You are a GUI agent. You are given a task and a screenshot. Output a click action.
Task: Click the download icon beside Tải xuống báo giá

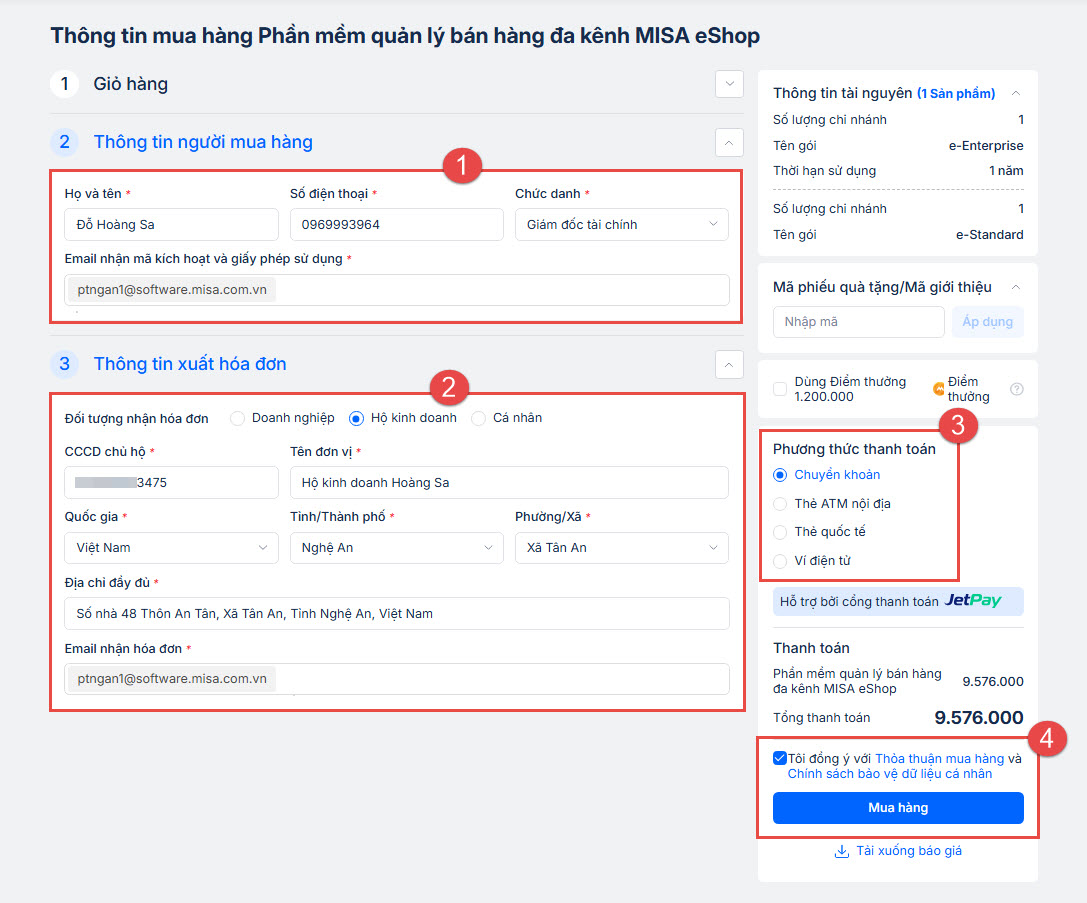[x=841, y=852]
